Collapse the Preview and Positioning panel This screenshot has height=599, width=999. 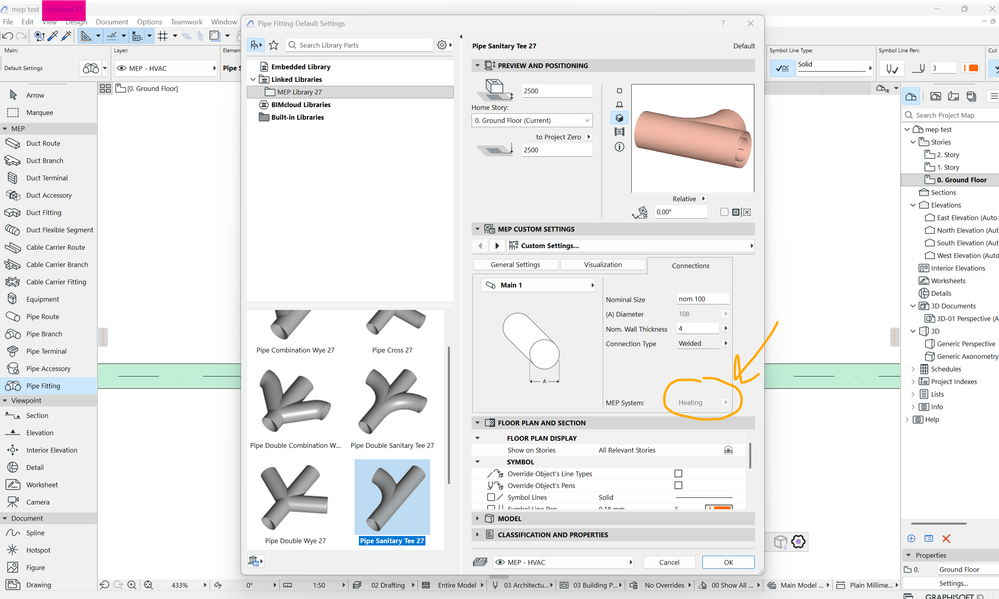477,66
